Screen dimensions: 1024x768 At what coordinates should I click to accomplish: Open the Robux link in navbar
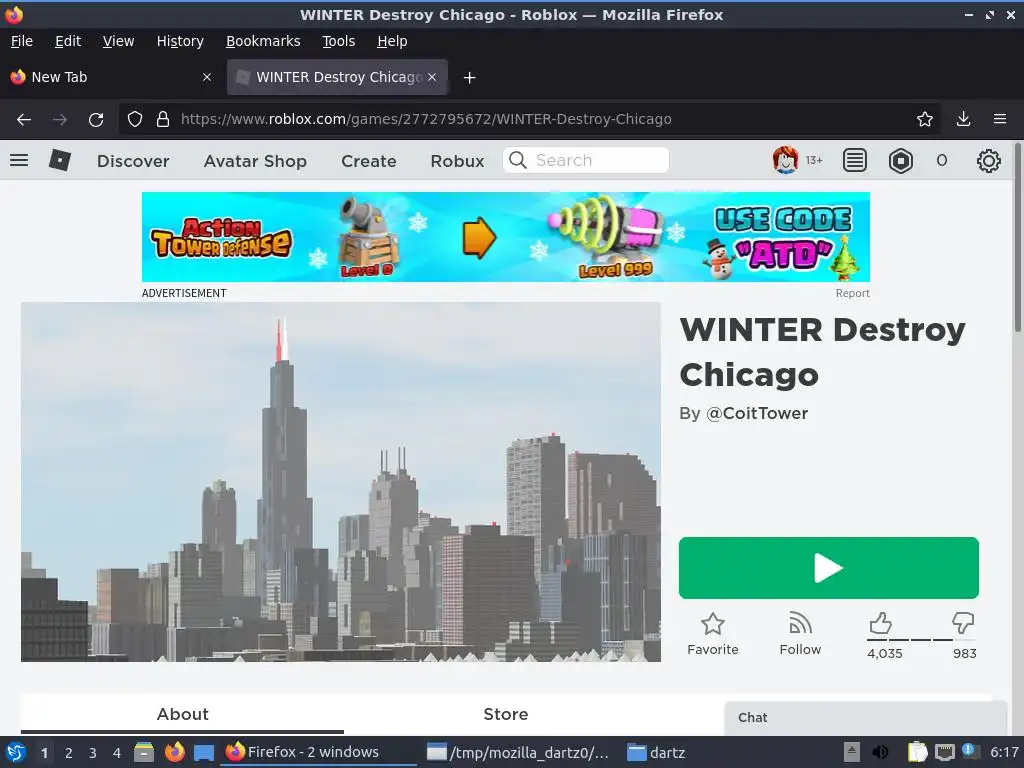point(457,161)
